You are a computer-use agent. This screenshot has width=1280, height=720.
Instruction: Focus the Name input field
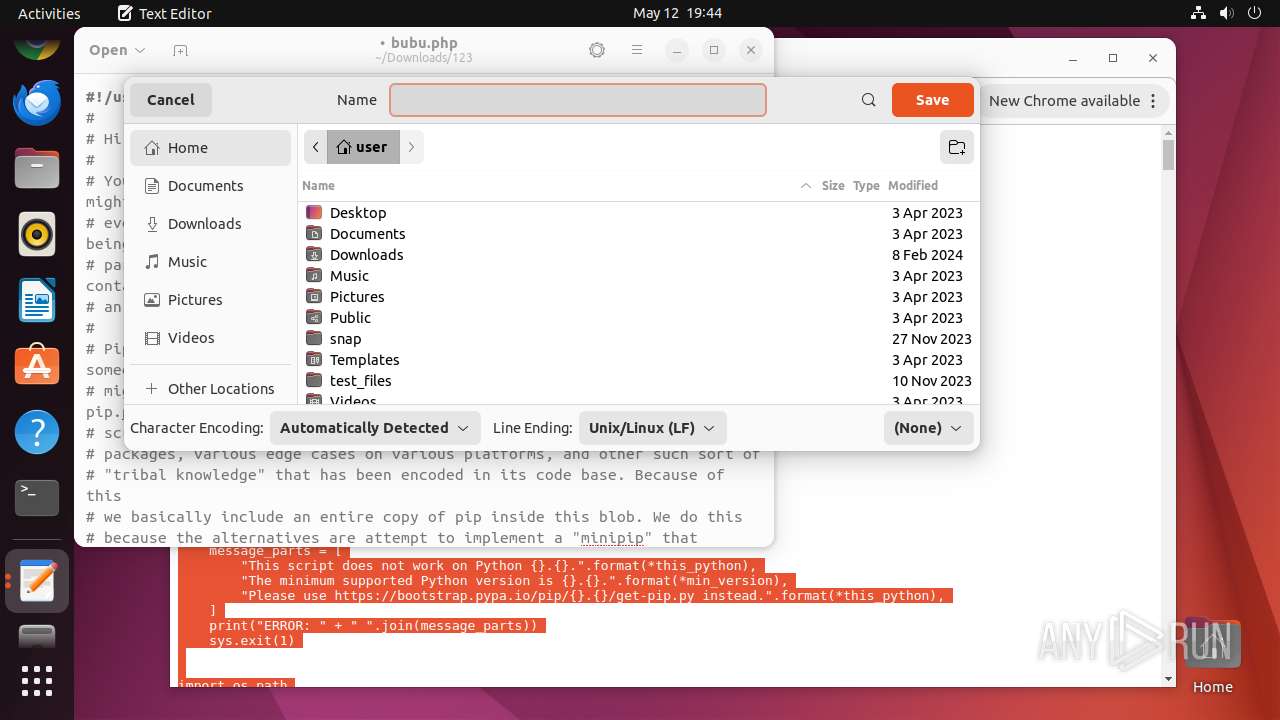tap(578, 100)
